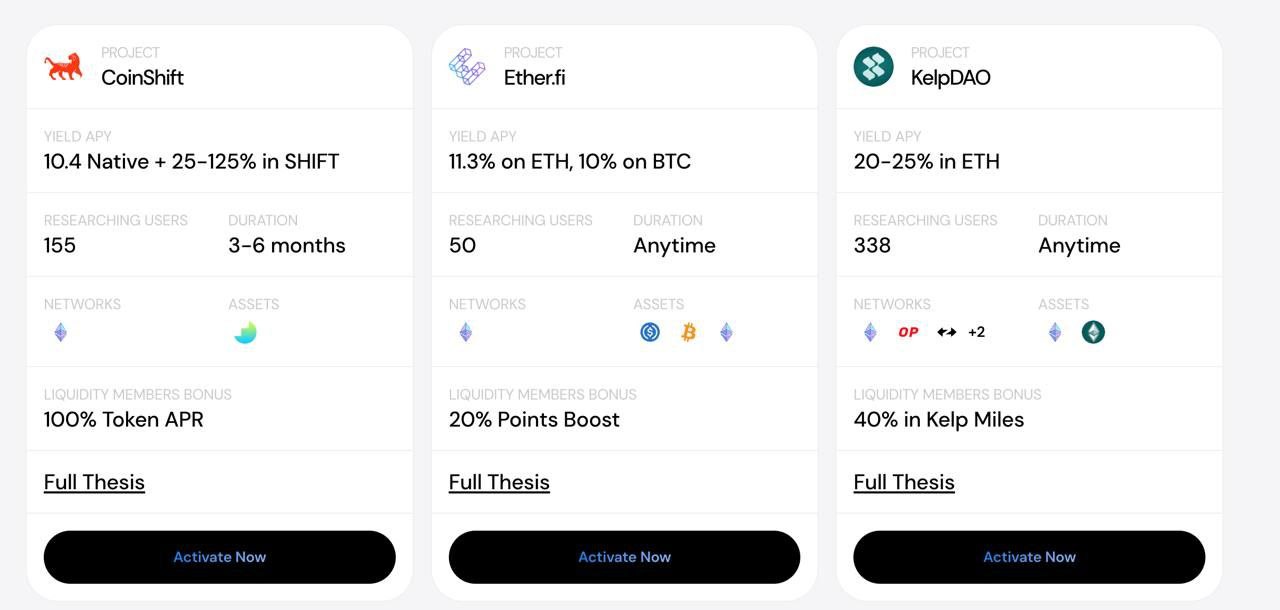This screenshot has height=610, width=1280.
Task: Click the dark green ETH asset icon in KelpDAO
Action: [1093, 332]
